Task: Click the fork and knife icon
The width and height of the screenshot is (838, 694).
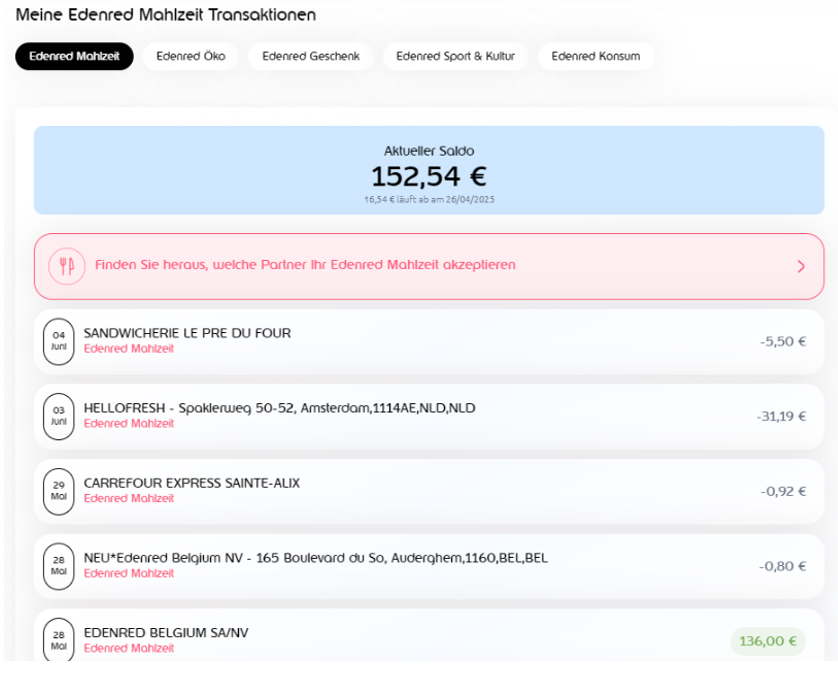Action: coord(66,266)
